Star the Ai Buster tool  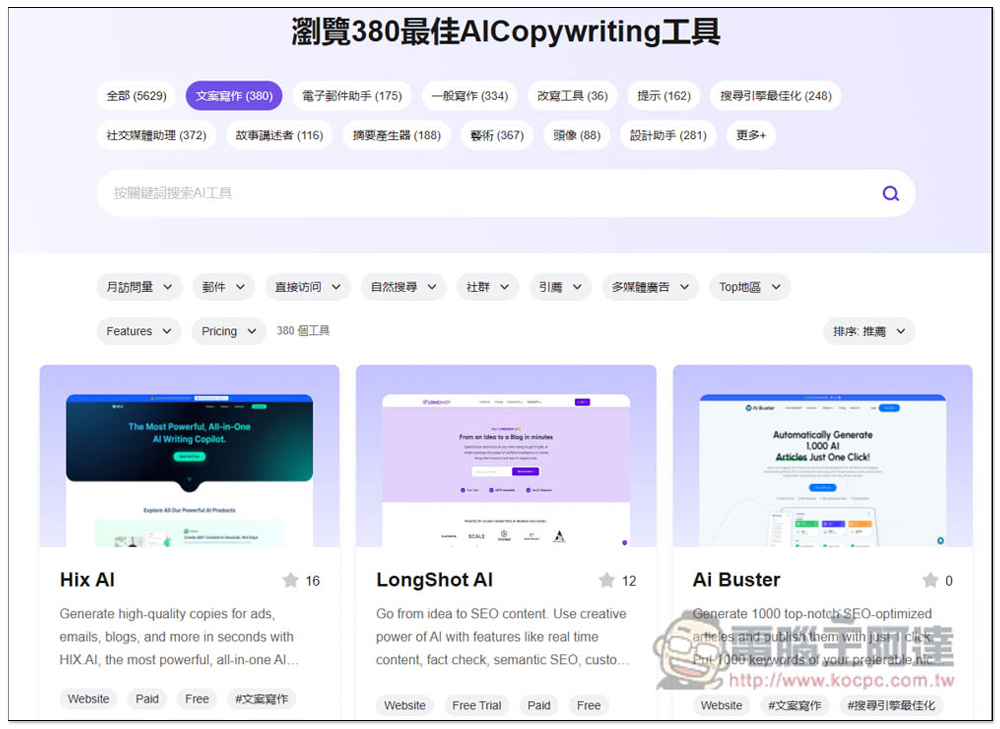[930, 580]
